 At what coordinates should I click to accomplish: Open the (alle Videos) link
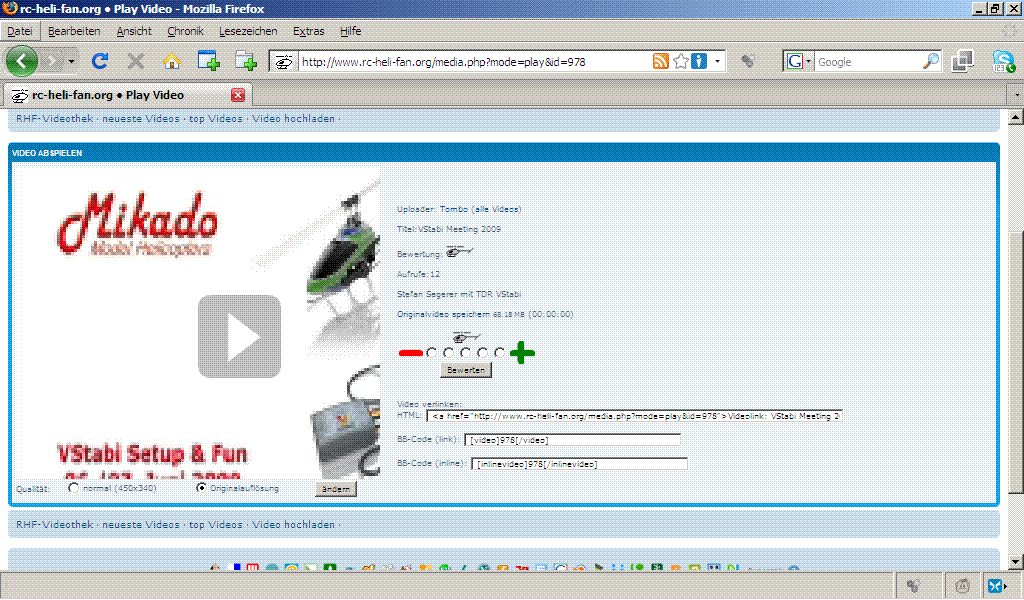click(x=496, y=210)
